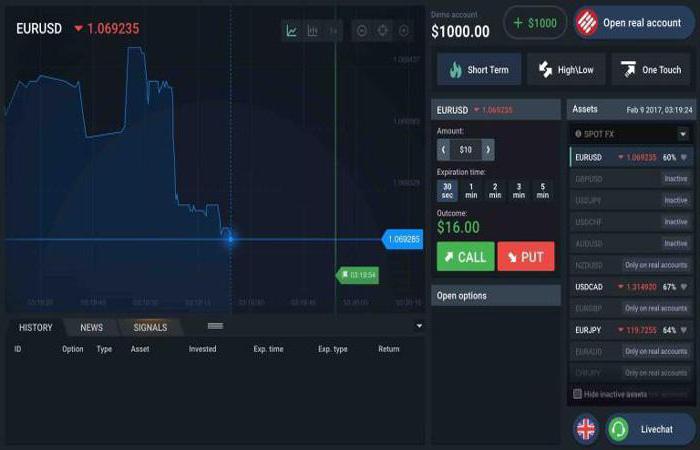Image resolution: width=700 pixels, height=450 pixels.
Task: Select 1 min expiration time
Action: tap(471, 191)
